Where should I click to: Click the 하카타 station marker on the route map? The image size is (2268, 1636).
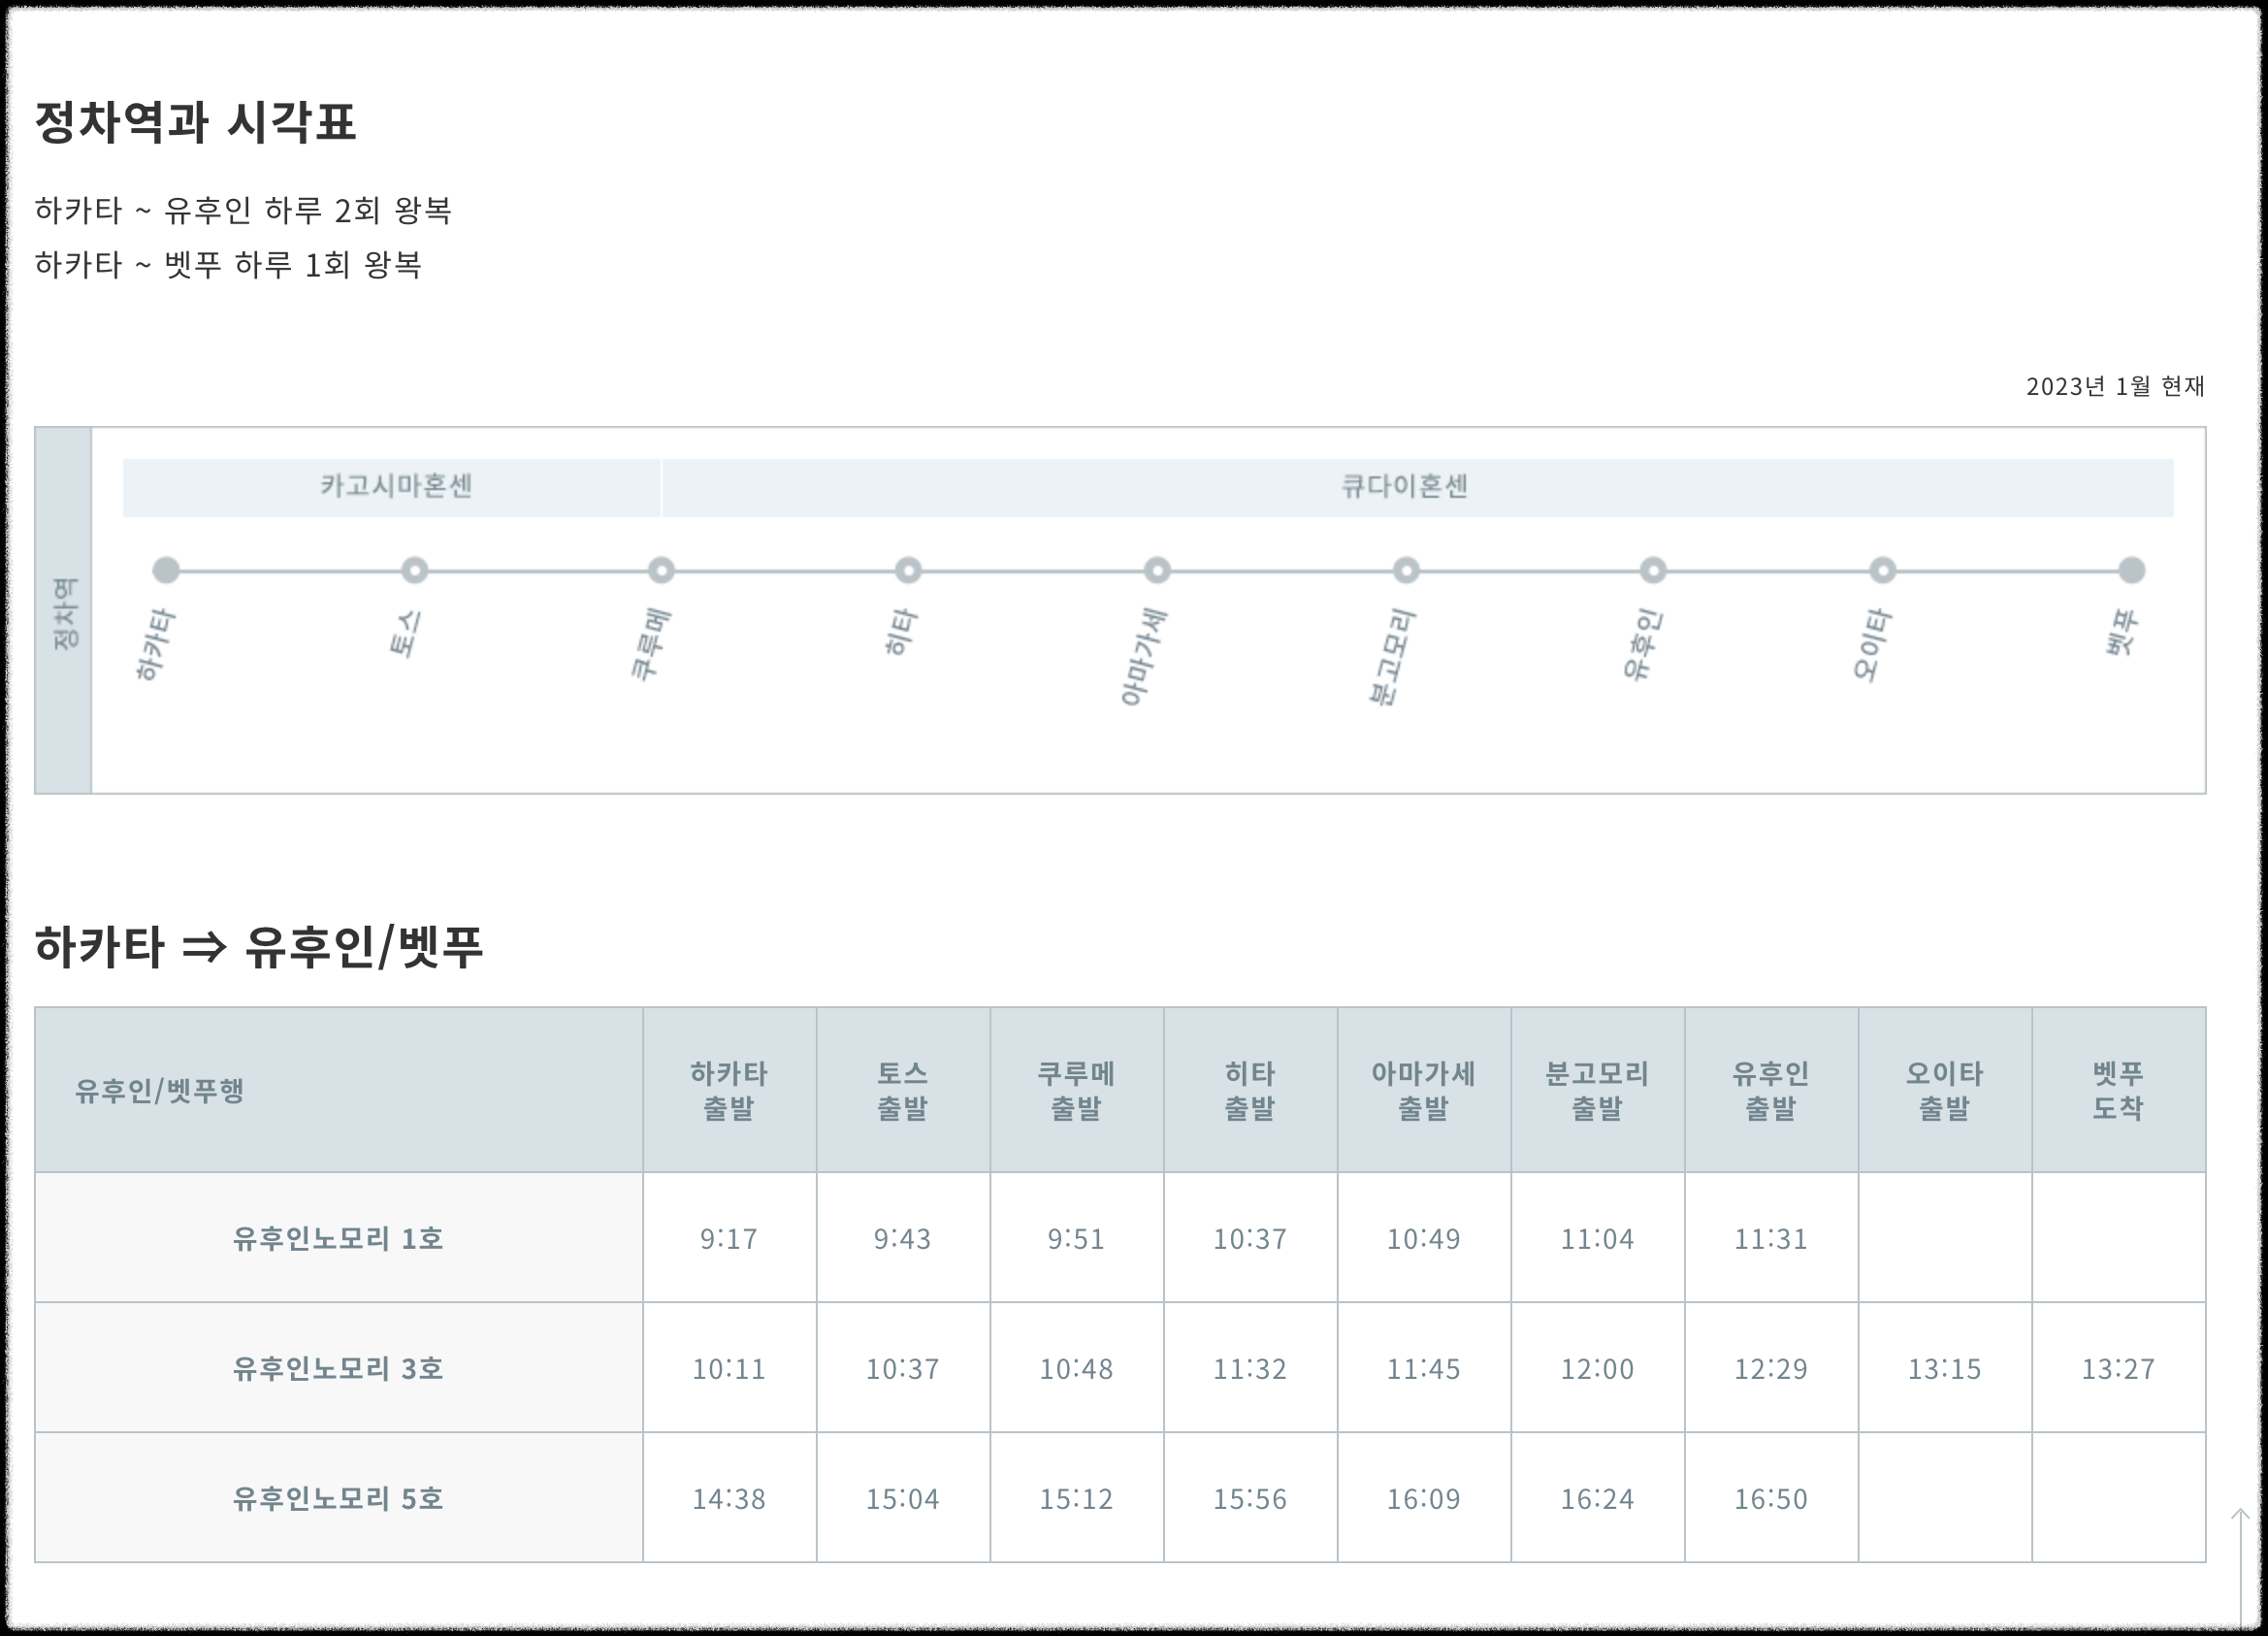click(x=166, y=570)
